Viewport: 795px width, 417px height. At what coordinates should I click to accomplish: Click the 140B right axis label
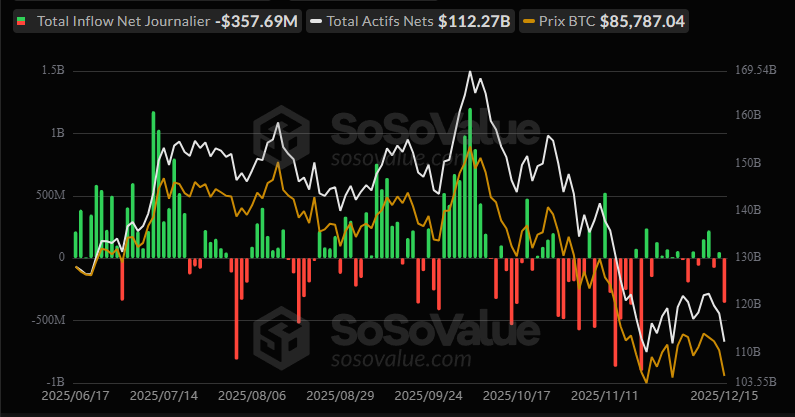[748, 210]
